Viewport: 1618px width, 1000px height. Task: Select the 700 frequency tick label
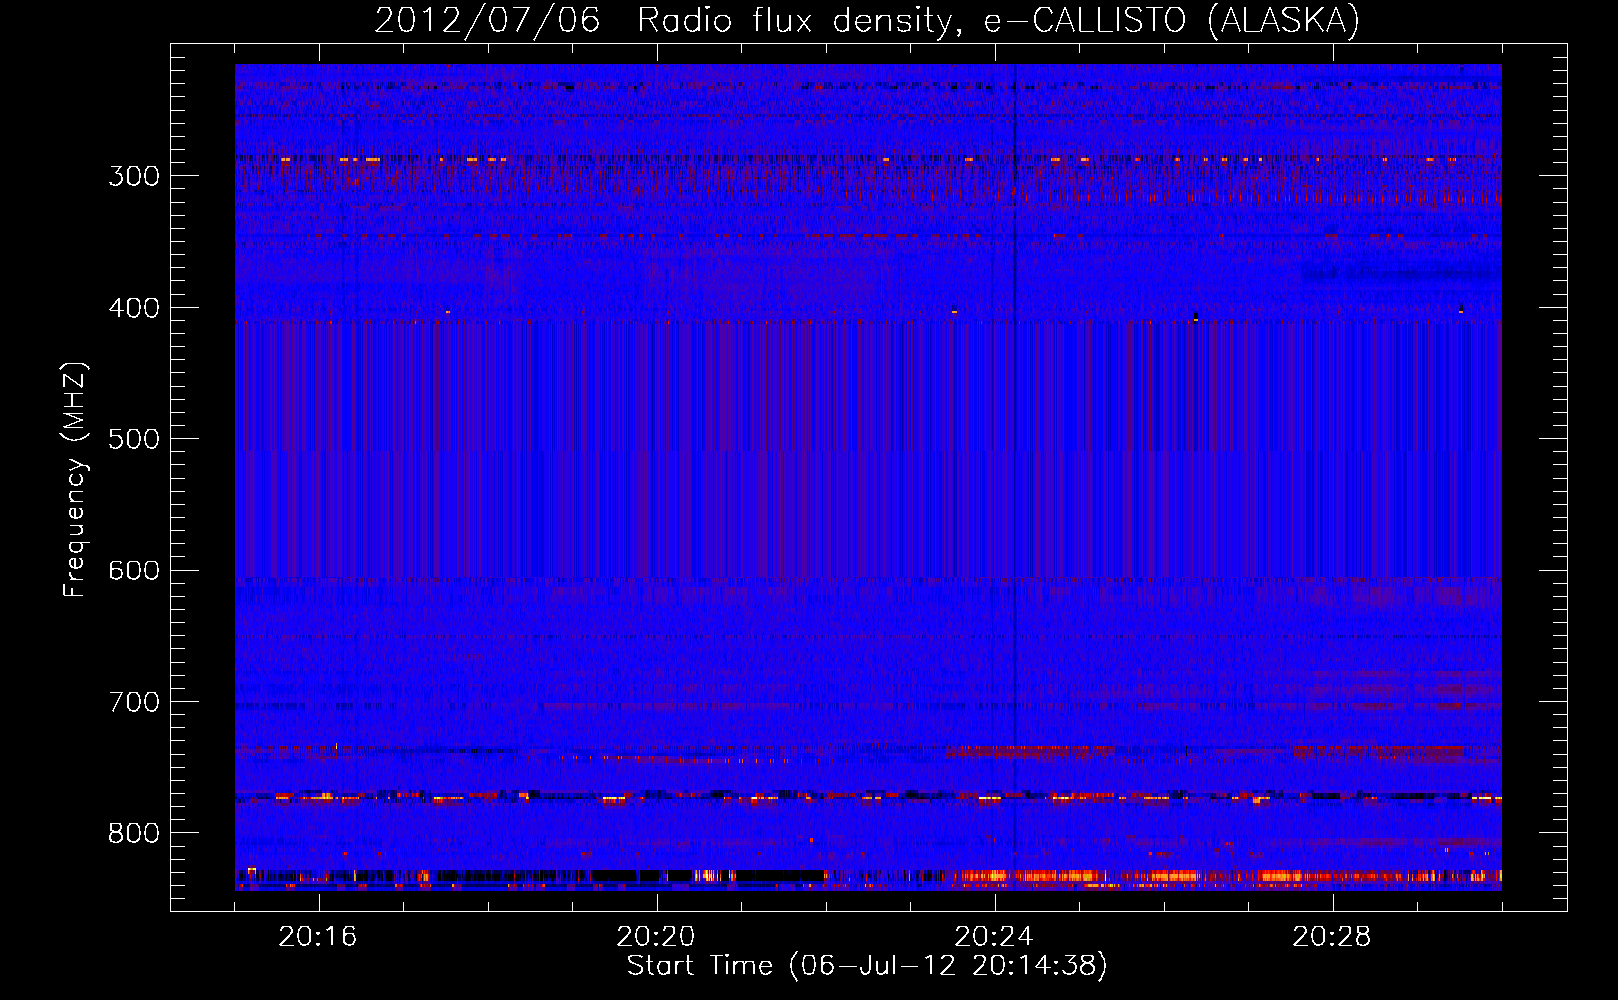point(134,702)
